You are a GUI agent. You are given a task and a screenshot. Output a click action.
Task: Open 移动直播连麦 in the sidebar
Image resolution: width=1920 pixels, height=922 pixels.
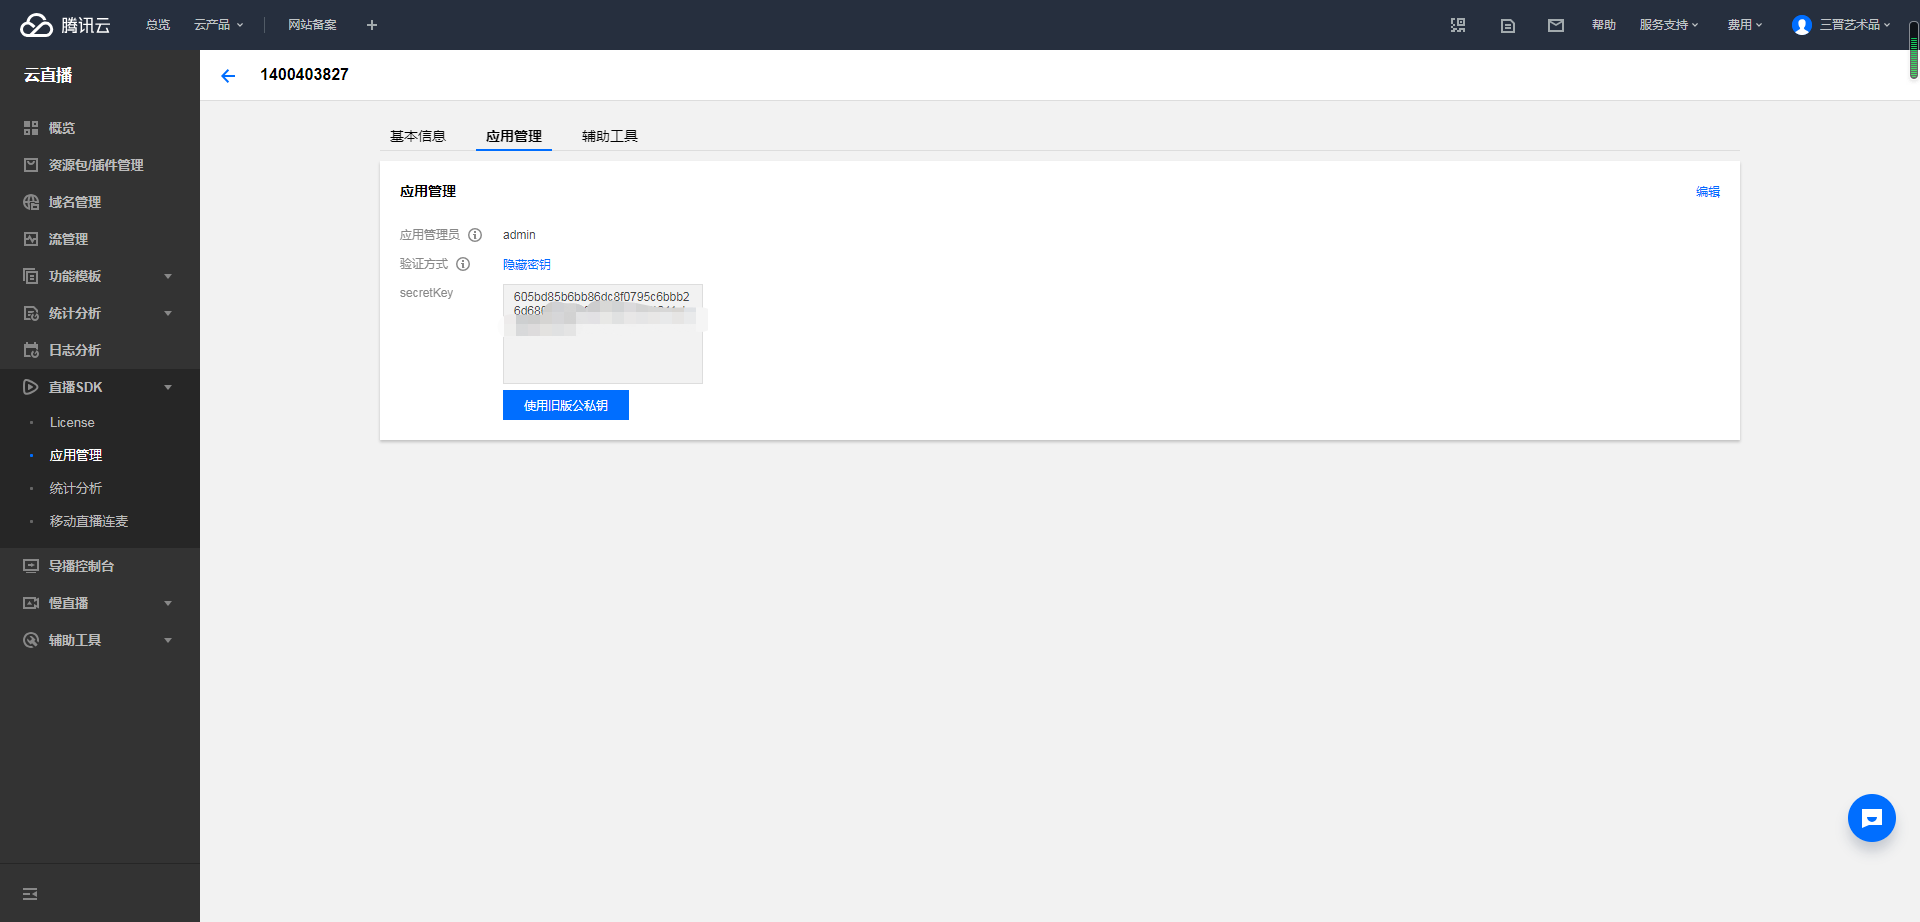(89, 521)
